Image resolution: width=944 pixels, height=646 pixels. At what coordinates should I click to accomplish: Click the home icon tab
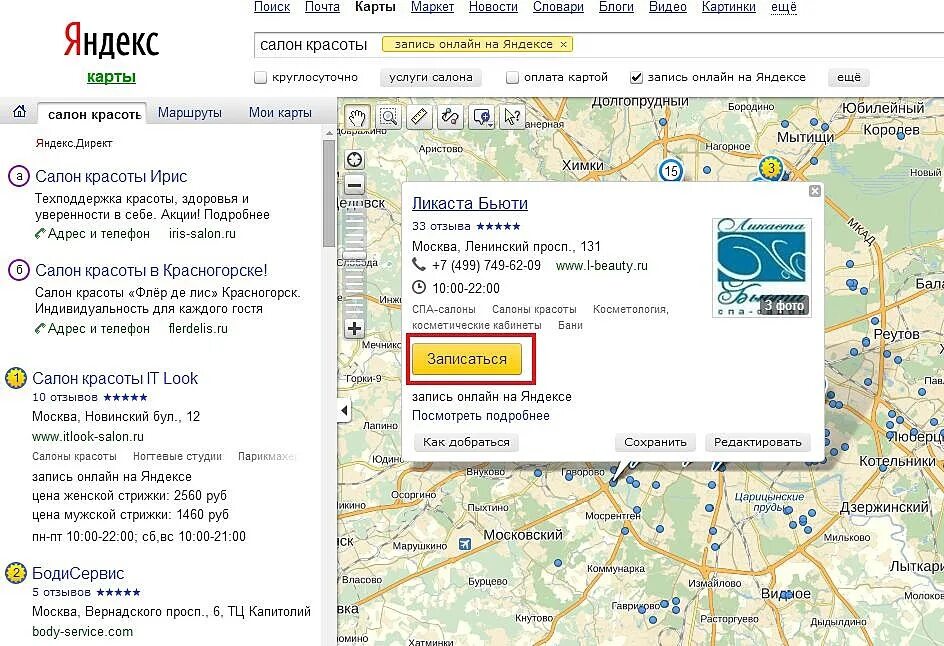[19, 112]
